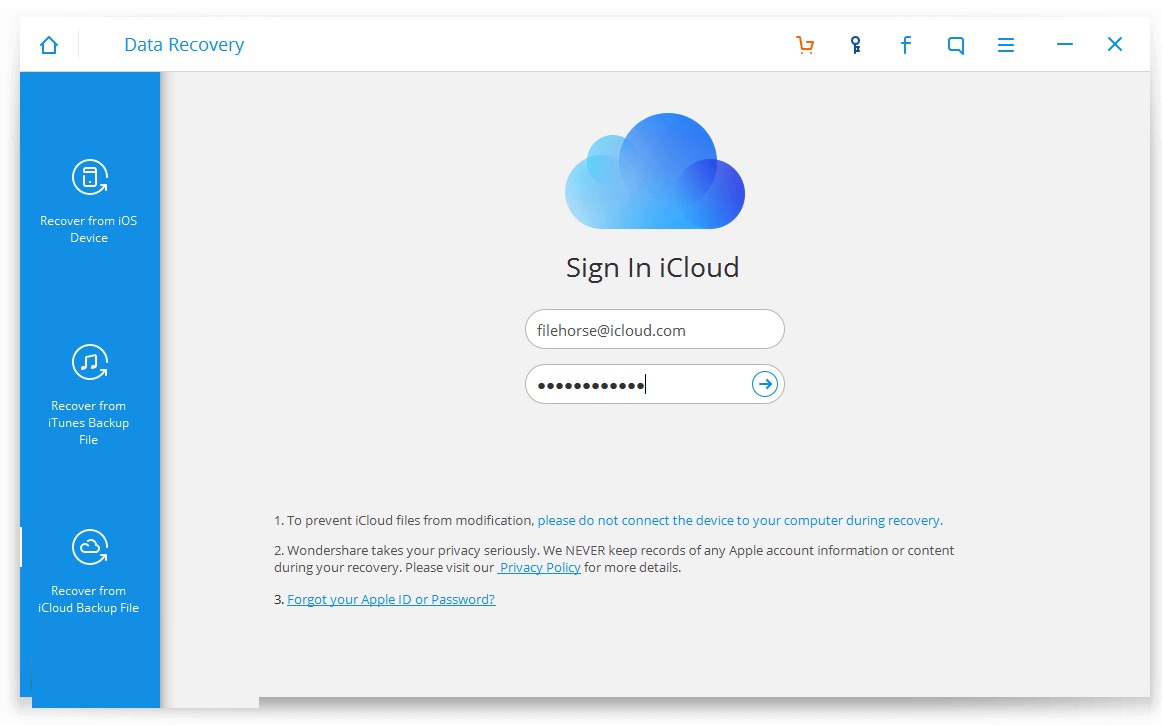Click the Sign In iCloud heading
Viewport: 1162px width, 725px height.
point(652,268)
